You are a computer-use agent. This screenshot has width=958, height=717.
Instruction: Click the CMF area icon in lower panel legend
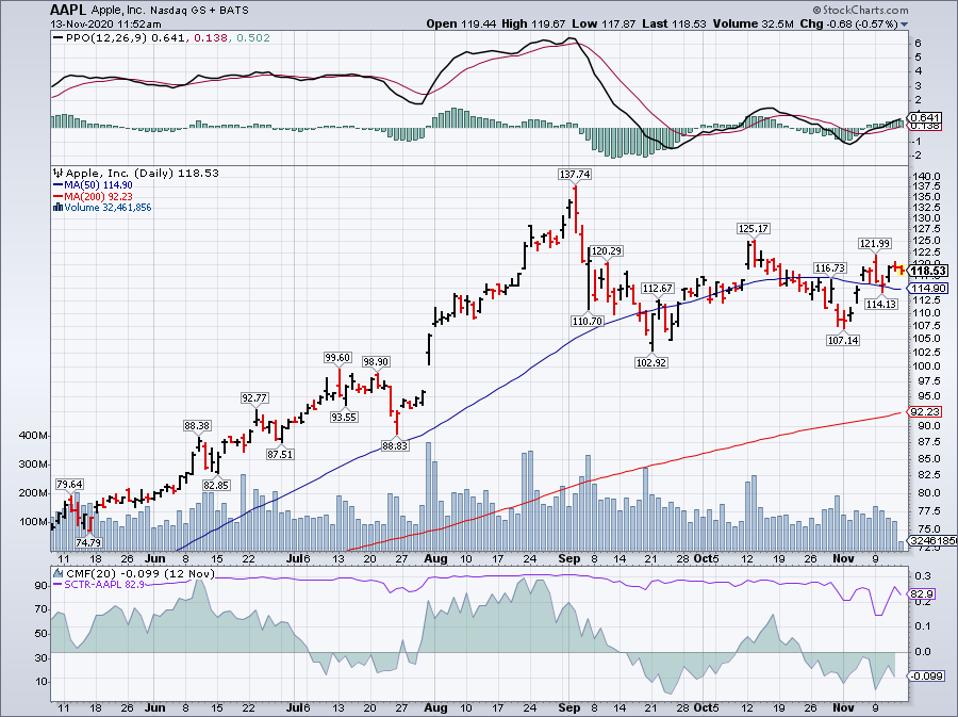coord(59,574)
